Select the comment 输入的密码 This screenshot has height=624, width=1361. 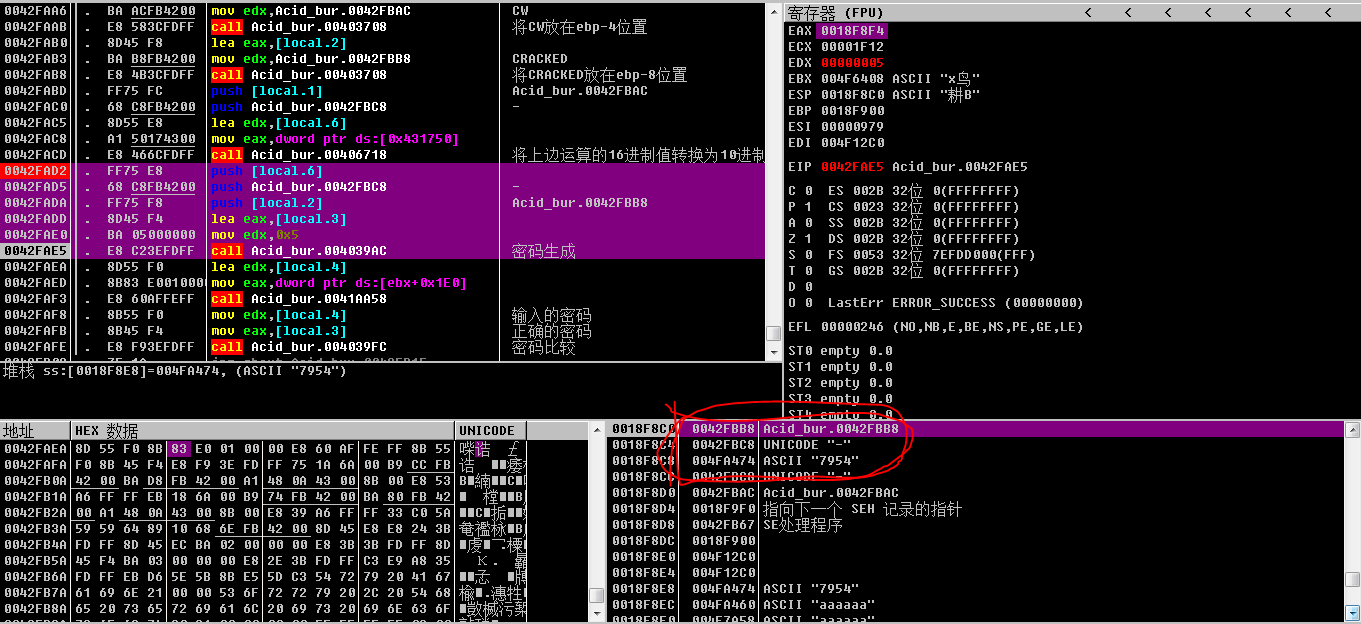551,316
